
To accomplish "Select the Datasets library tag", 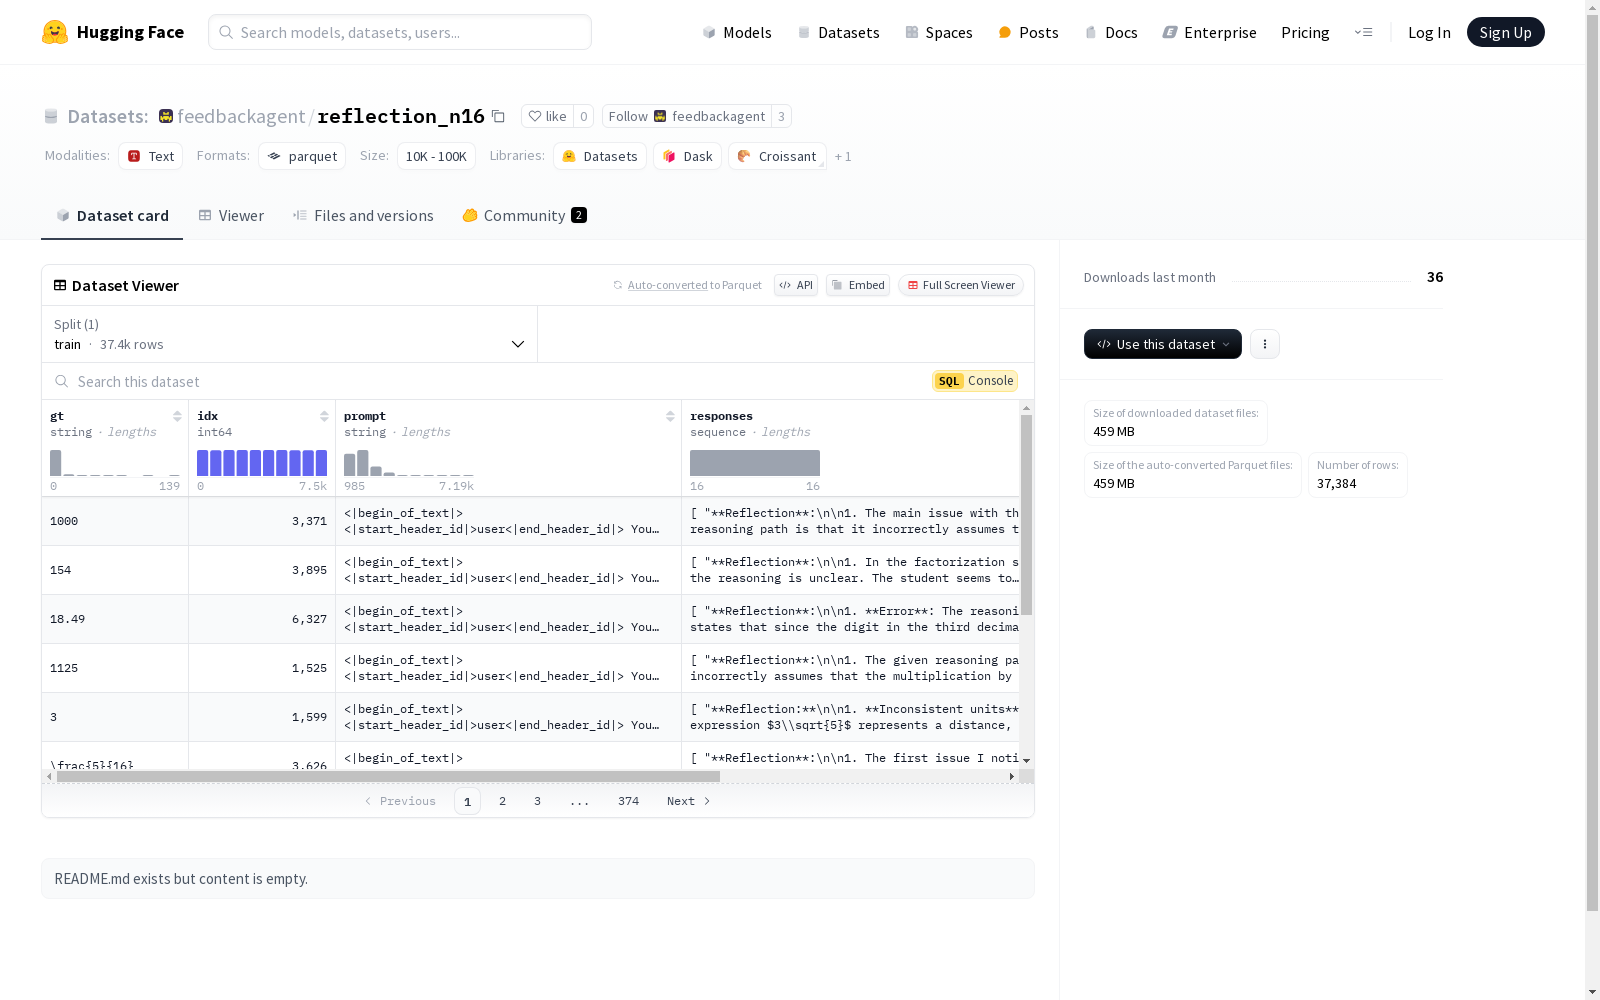I will pos(599,156).
